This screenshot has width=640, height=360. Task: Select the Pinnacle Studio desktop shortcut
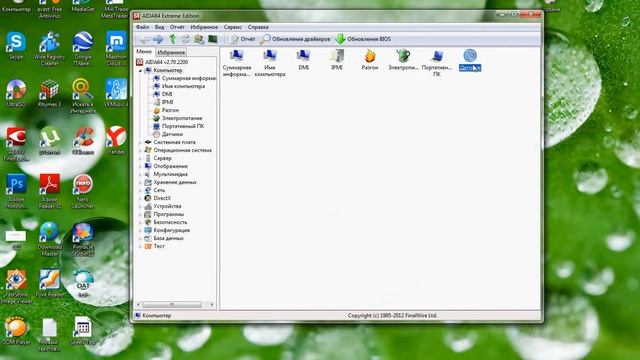tap(83, 239)
